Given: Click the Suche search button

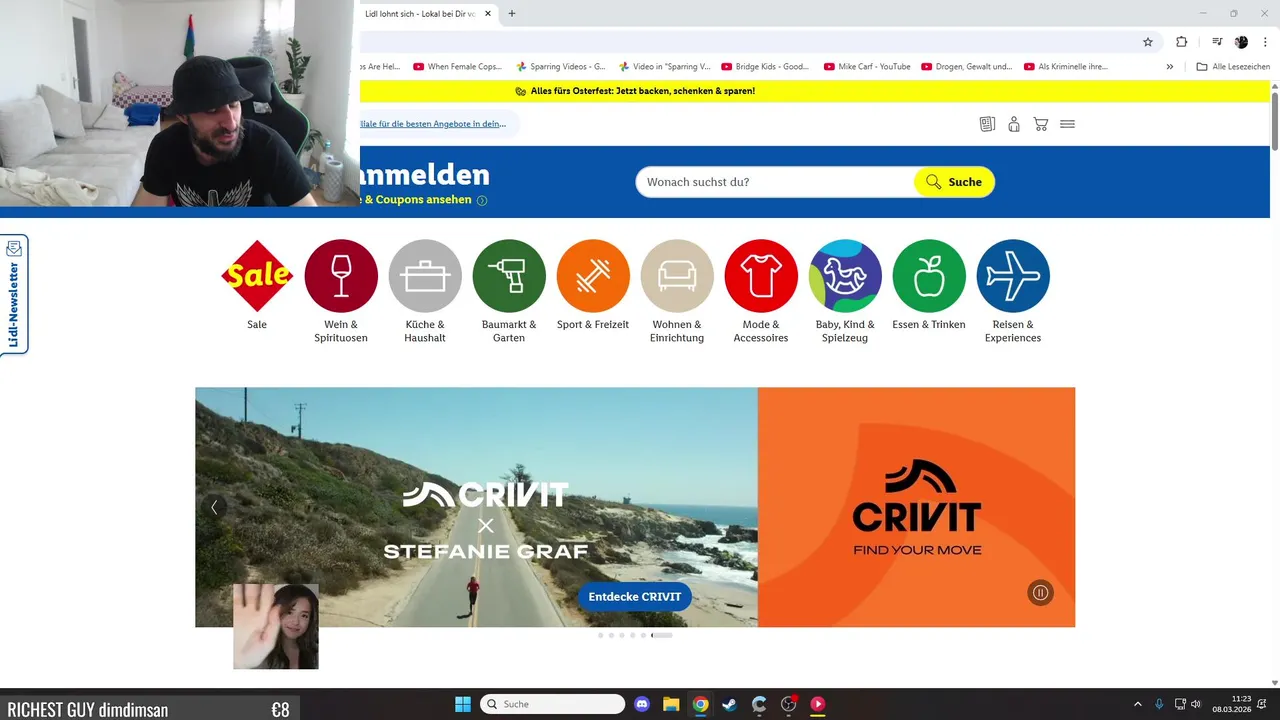Looking at the screenshot, I should click(954, 182).
